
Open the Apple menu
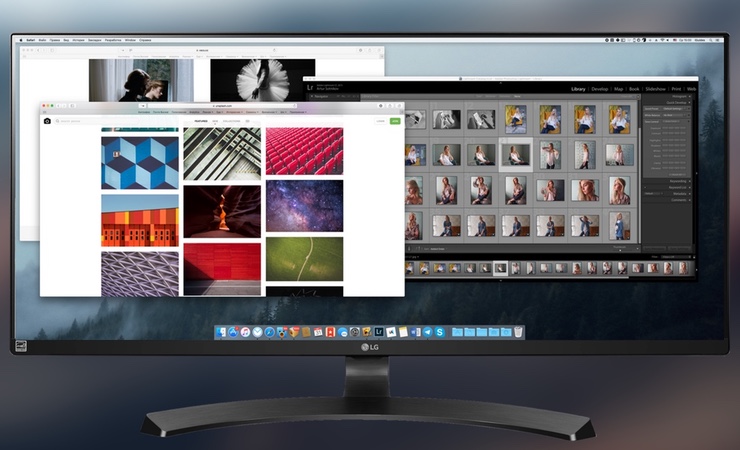click(21, 40)
